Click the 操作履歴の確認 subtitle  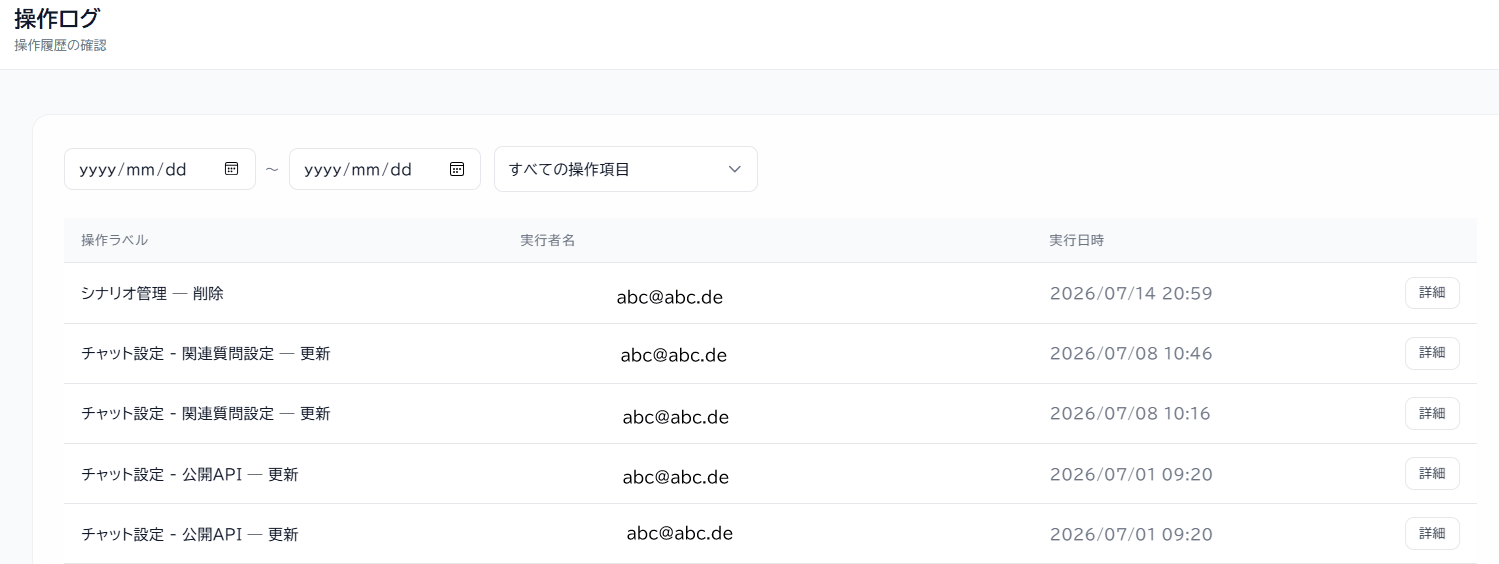coord(60,46)
